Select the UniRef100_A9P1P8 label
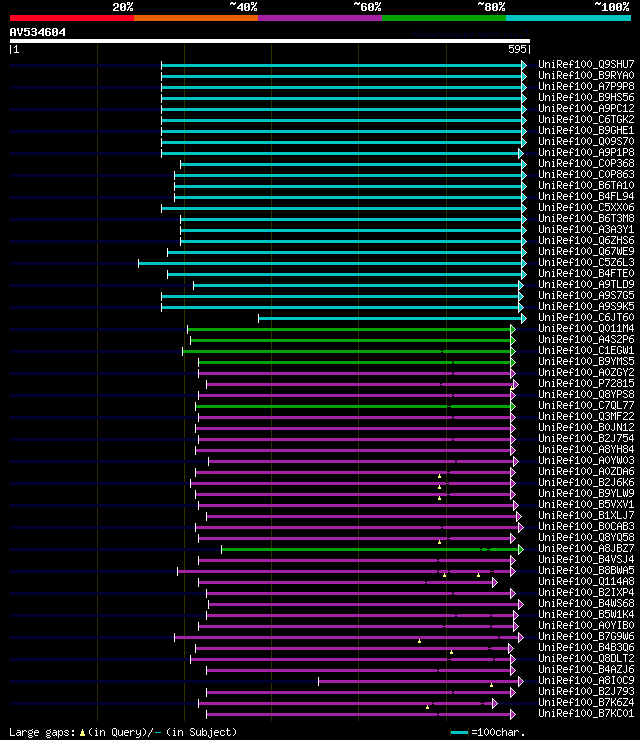 pos(586,152)
